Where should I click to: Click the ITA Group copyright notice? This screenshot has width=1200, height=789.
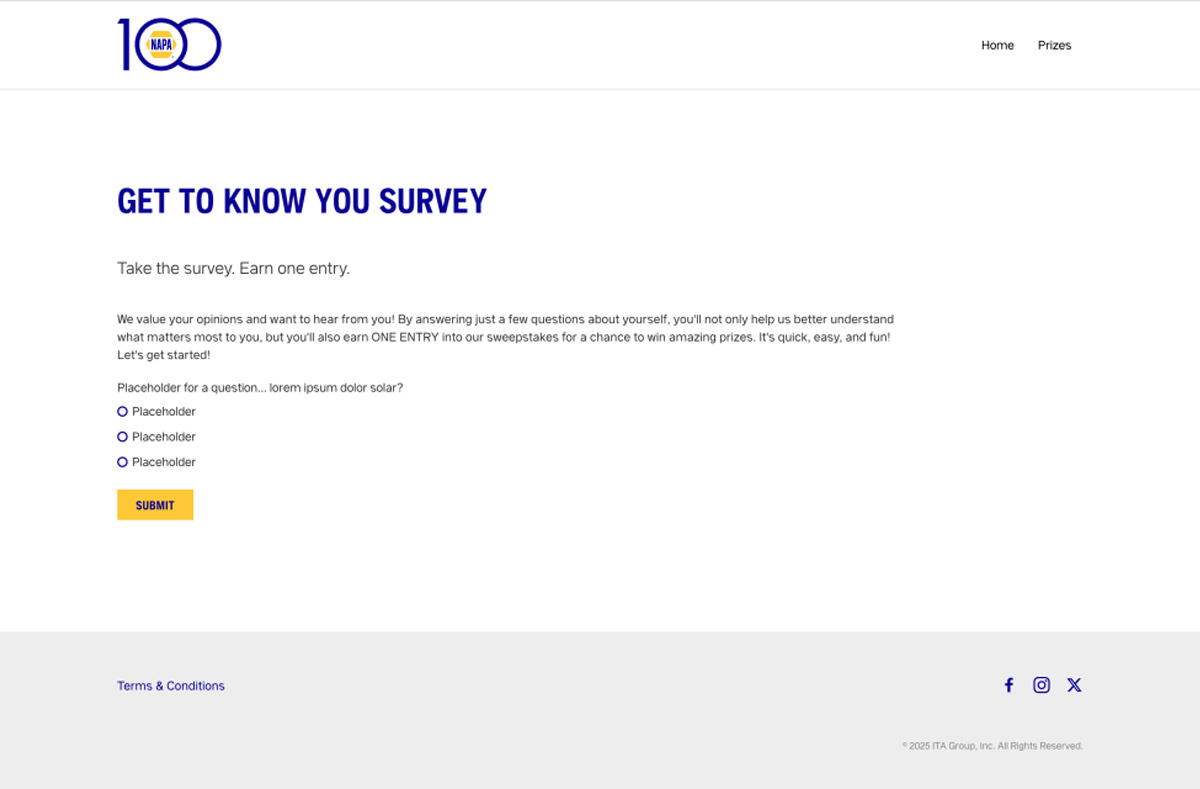click(992, 746)
